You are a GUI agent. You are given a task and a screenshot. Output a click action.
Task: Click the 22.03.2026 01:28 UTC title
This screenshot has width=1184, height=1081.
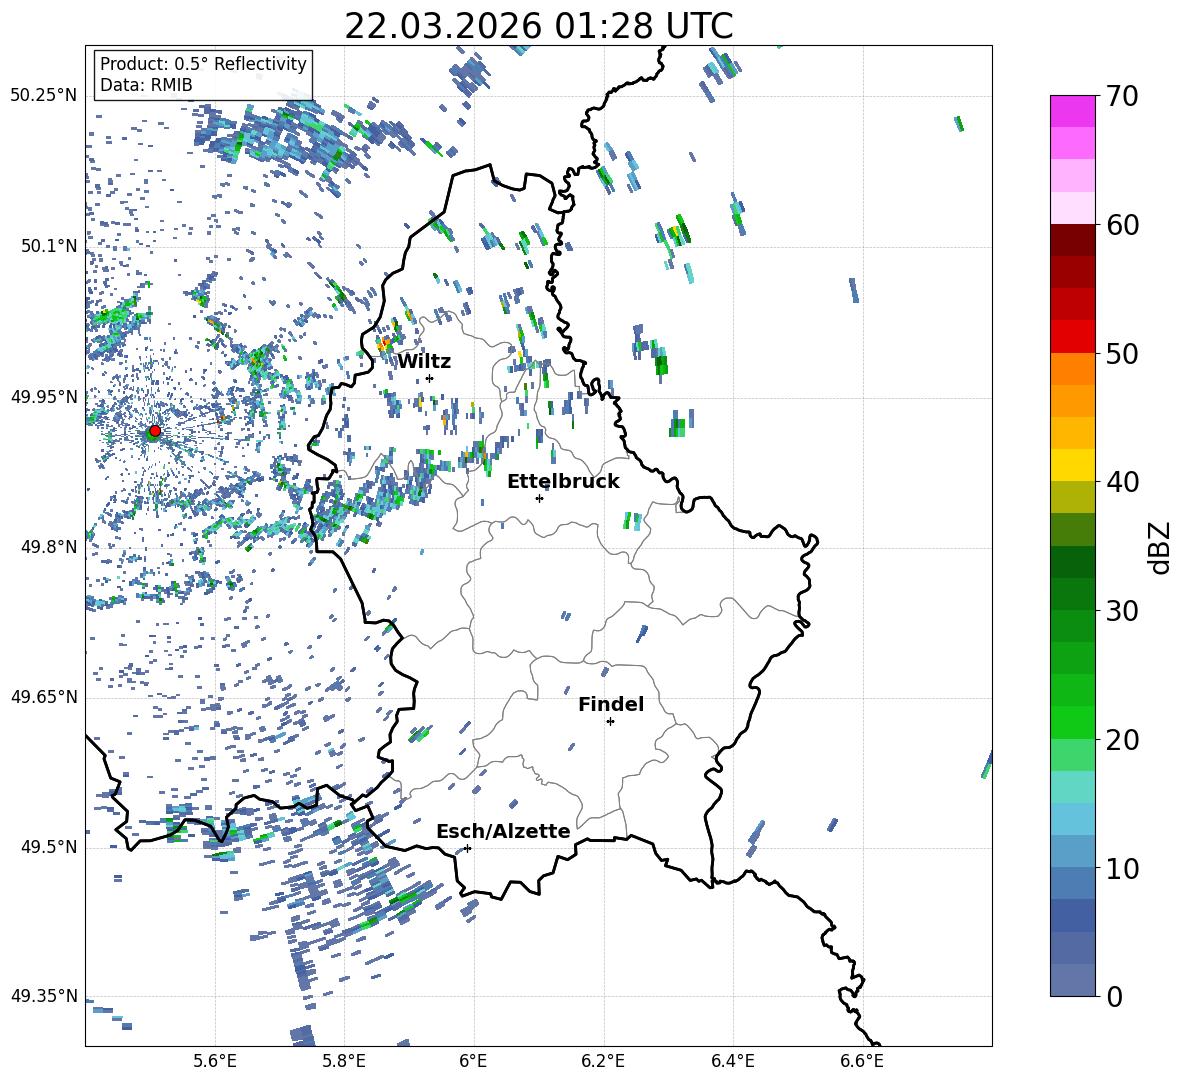538,26
